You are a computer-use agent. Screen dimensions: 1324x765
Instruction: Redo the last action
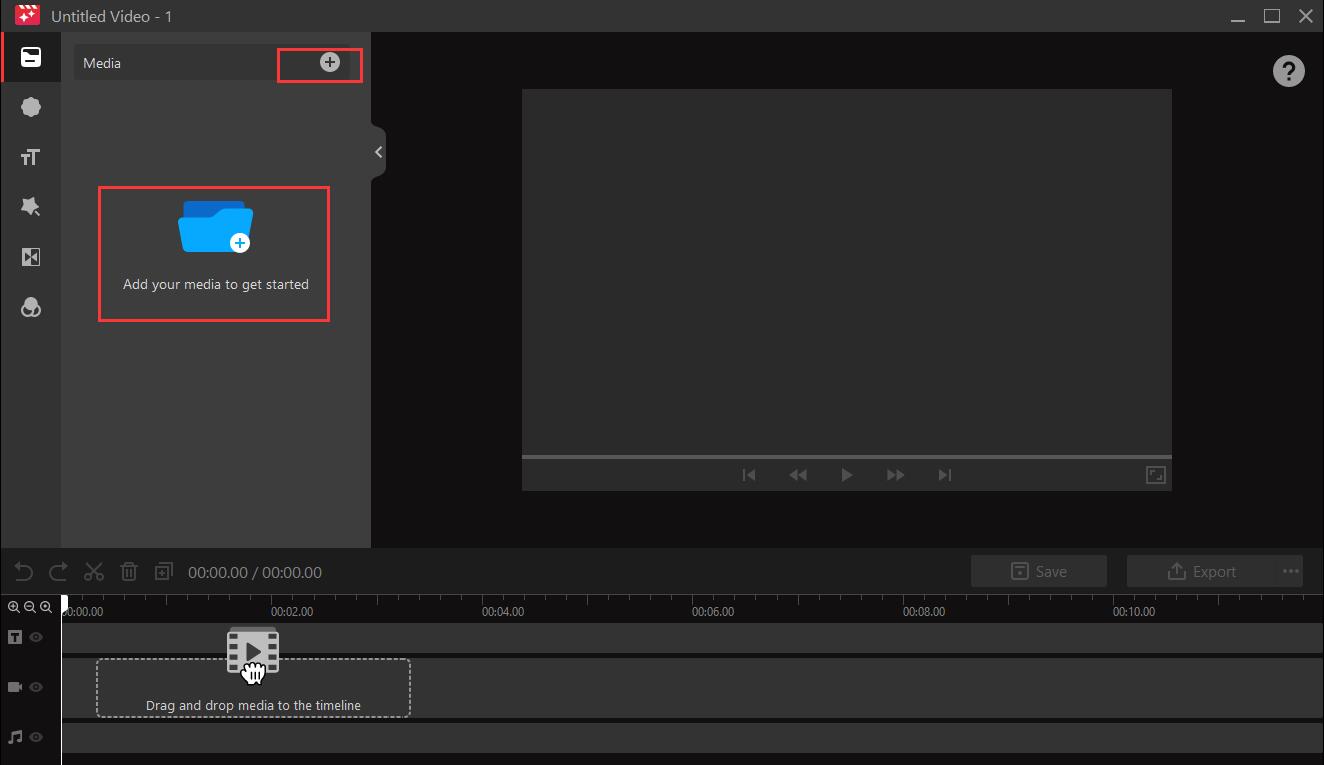tap(58, 571)
